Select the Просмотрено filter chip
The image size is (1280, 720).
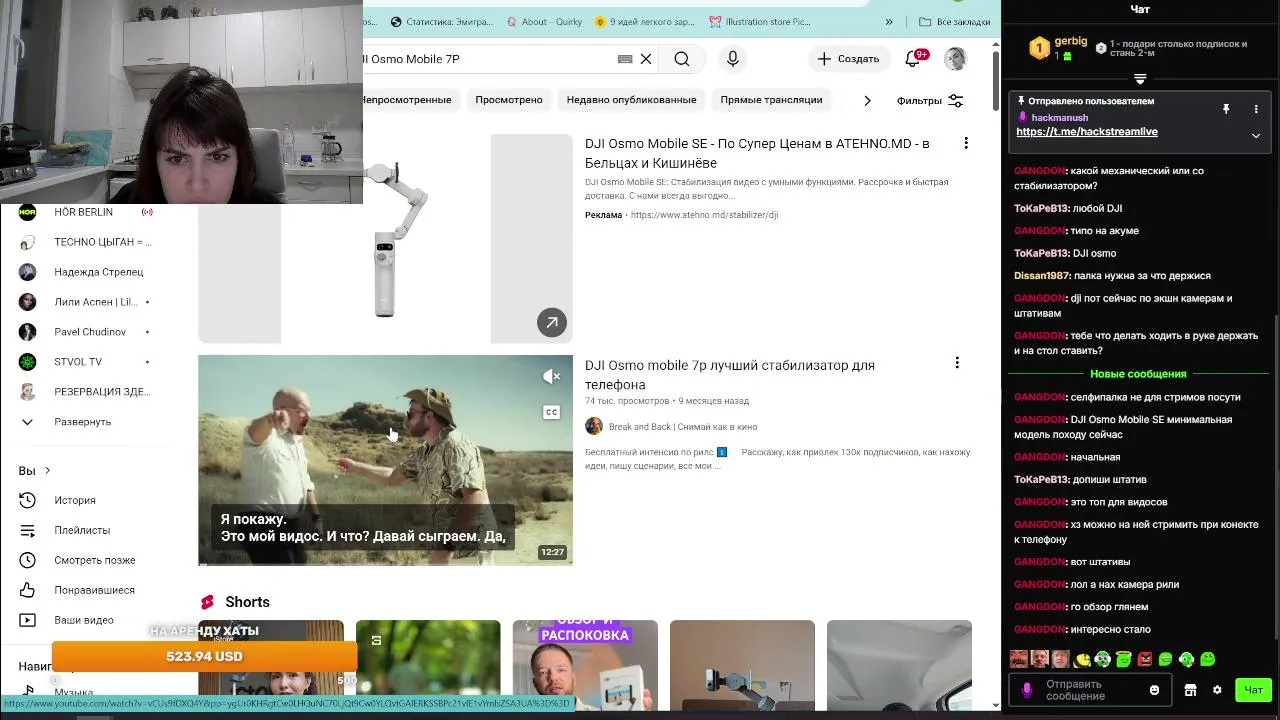point(509,100)
